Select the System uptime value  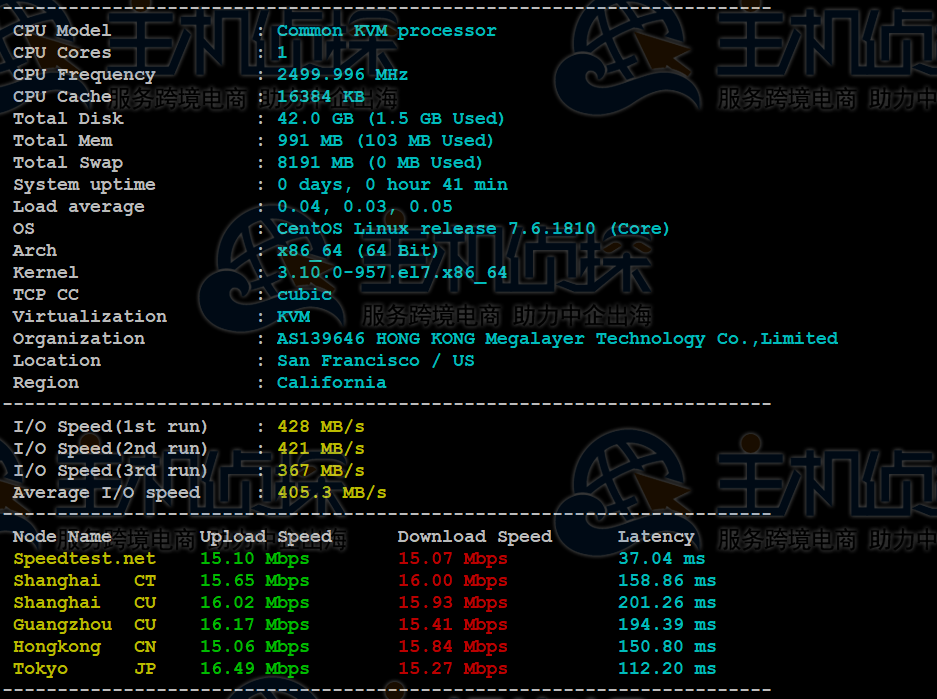[392, 185]
